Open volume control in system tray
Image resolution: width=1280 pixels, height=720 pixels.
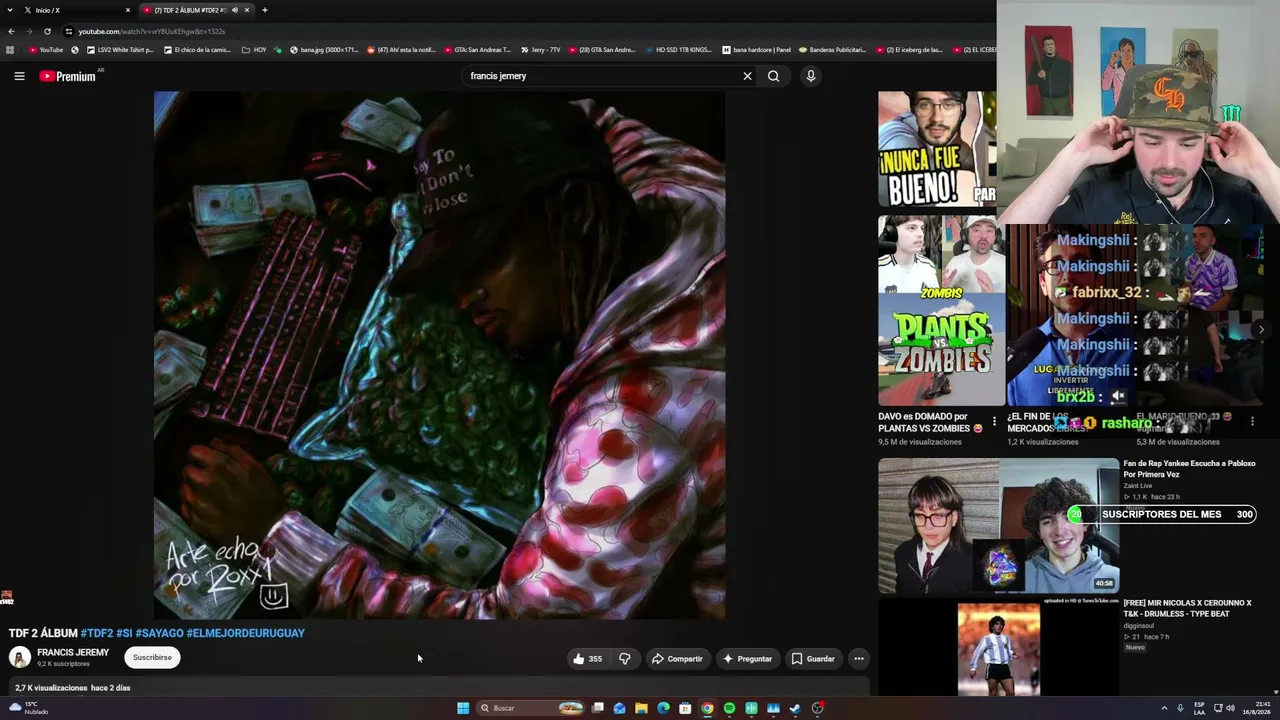1230,708
